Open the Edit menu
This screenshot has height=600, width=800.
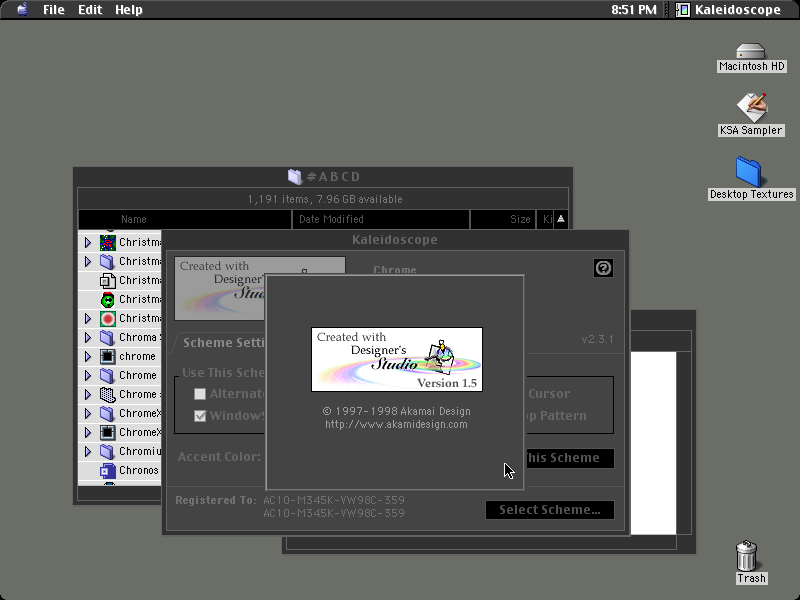[x=90, y=10]
